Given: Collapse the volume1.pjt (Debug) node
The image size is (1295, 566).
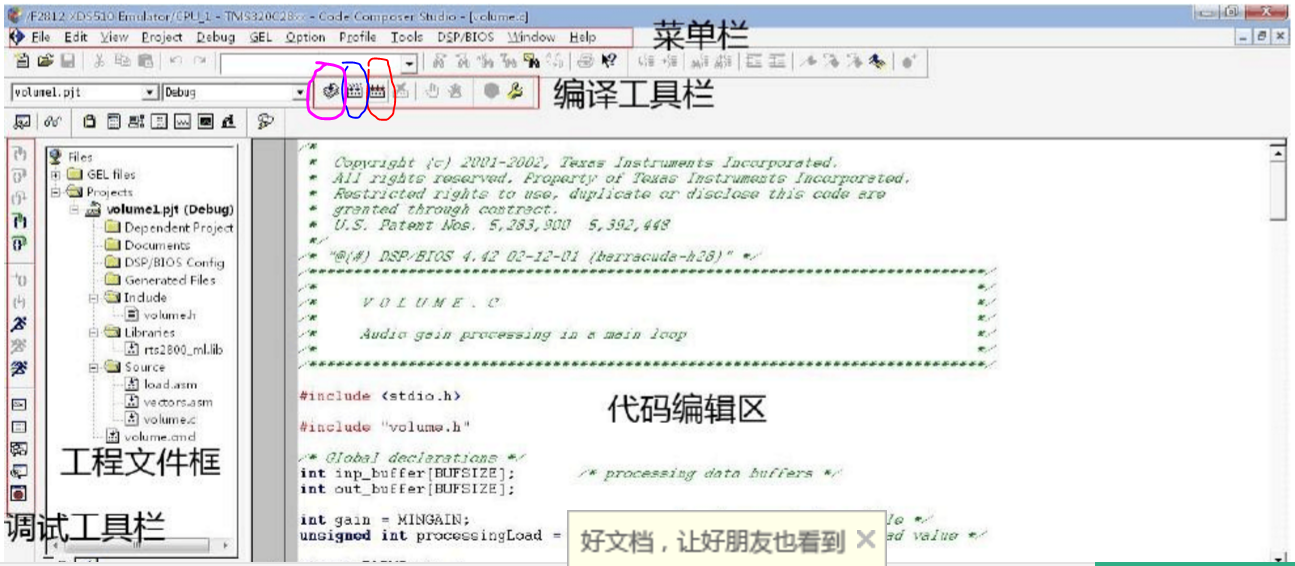Looking at the screenshot, I should [73, 210].
